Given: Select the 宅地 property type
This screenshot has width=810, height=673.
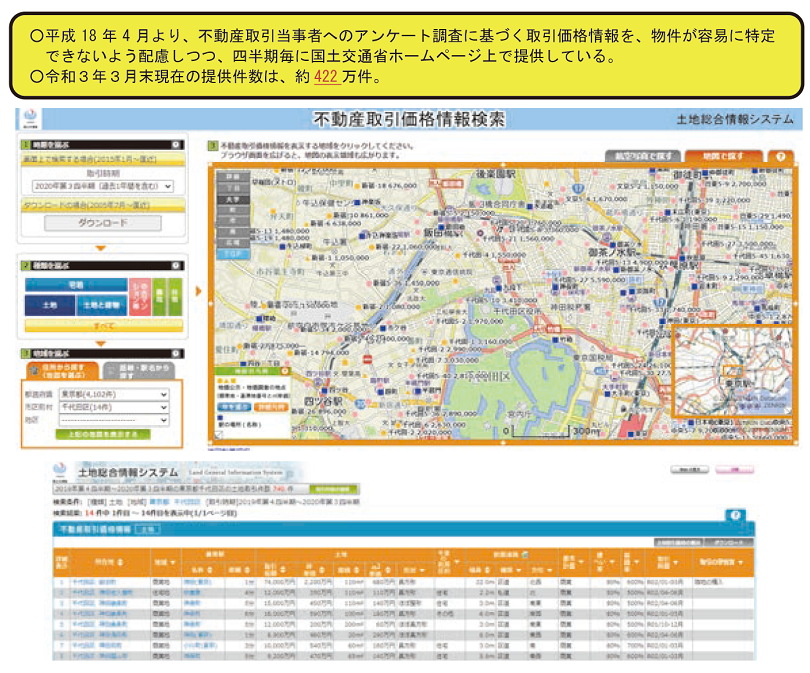Looking at the screenshot, I should point(76,285).
